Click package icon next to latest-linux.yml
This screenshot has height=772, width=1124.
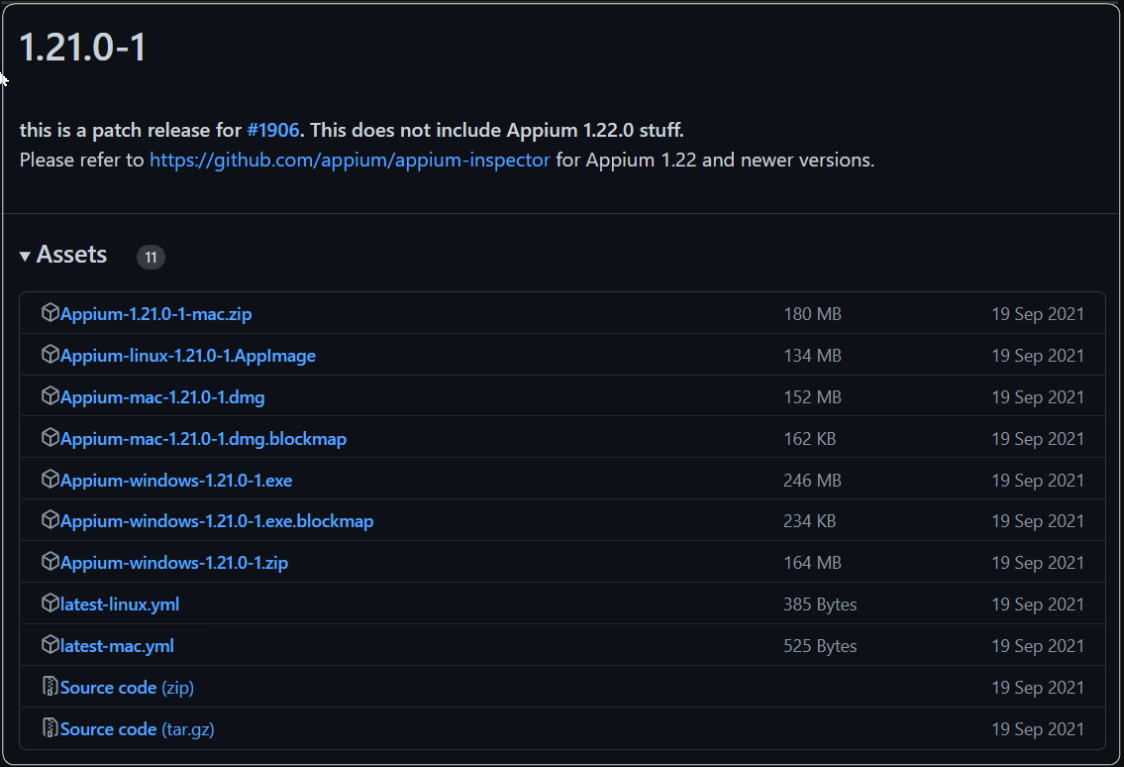click(50, 604)
